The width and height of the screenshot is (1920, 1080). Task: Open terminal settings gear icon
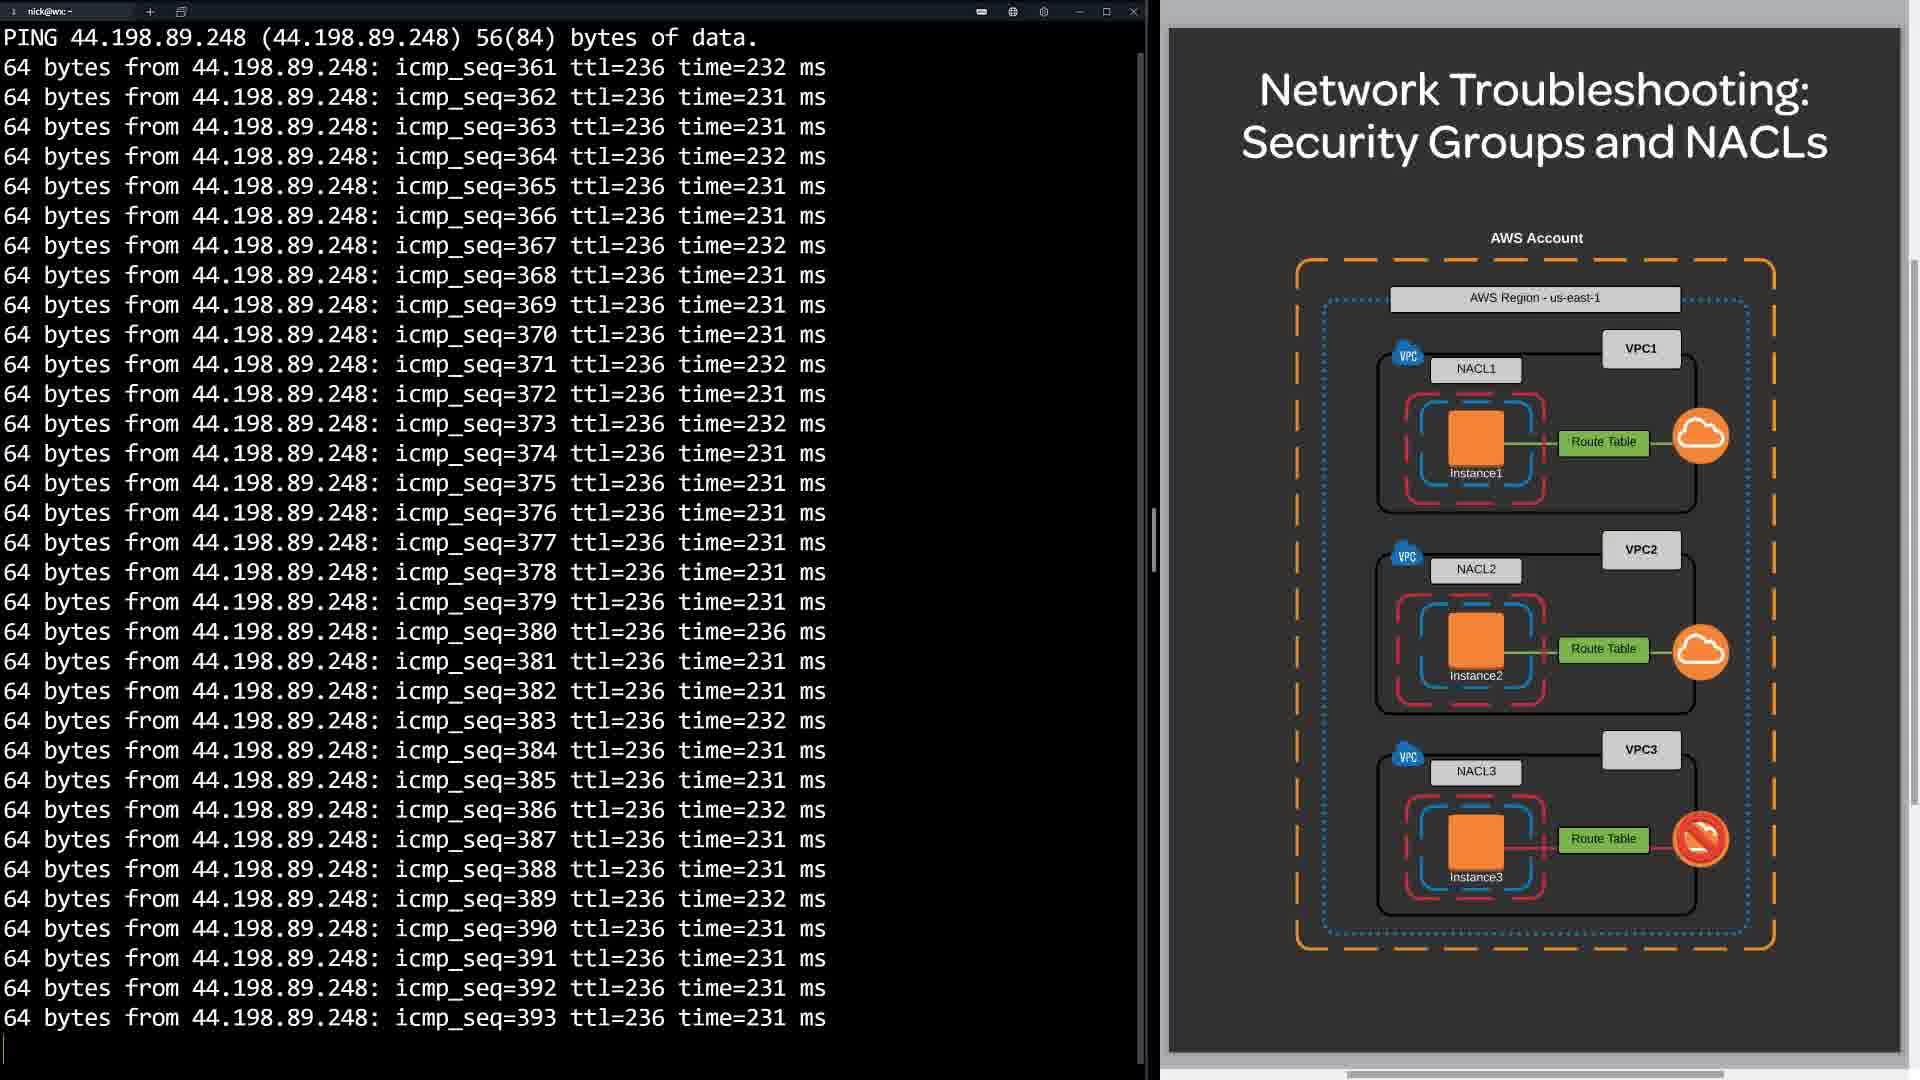pyautogui.click(x=1044, y=12)
